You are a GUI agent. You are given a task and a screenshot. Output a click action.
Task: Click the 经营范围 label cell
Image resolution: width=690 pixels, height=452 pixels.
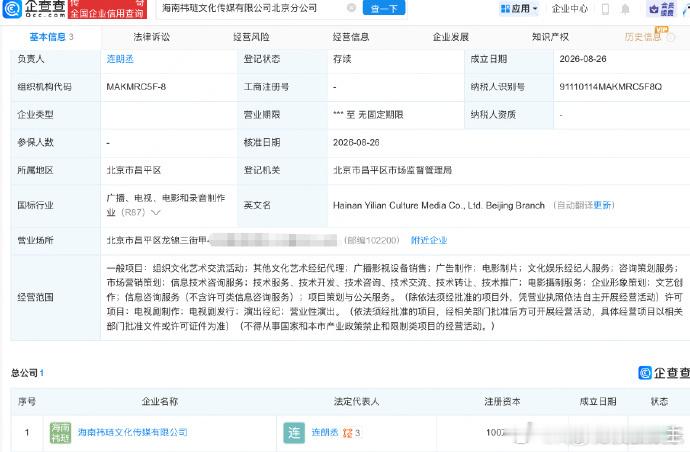pos(56,297)
